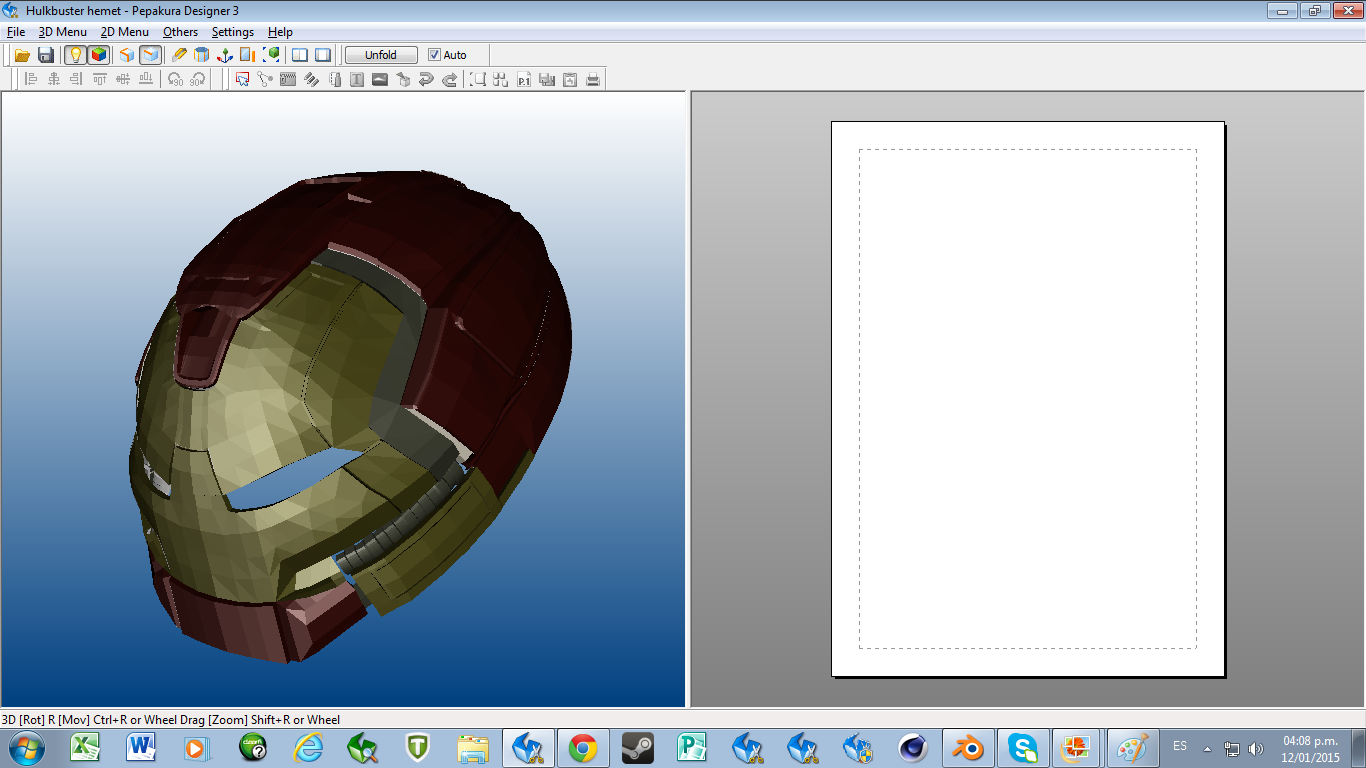Open the Help menu
Viewport: 1366px width, 768px height.
281,32
